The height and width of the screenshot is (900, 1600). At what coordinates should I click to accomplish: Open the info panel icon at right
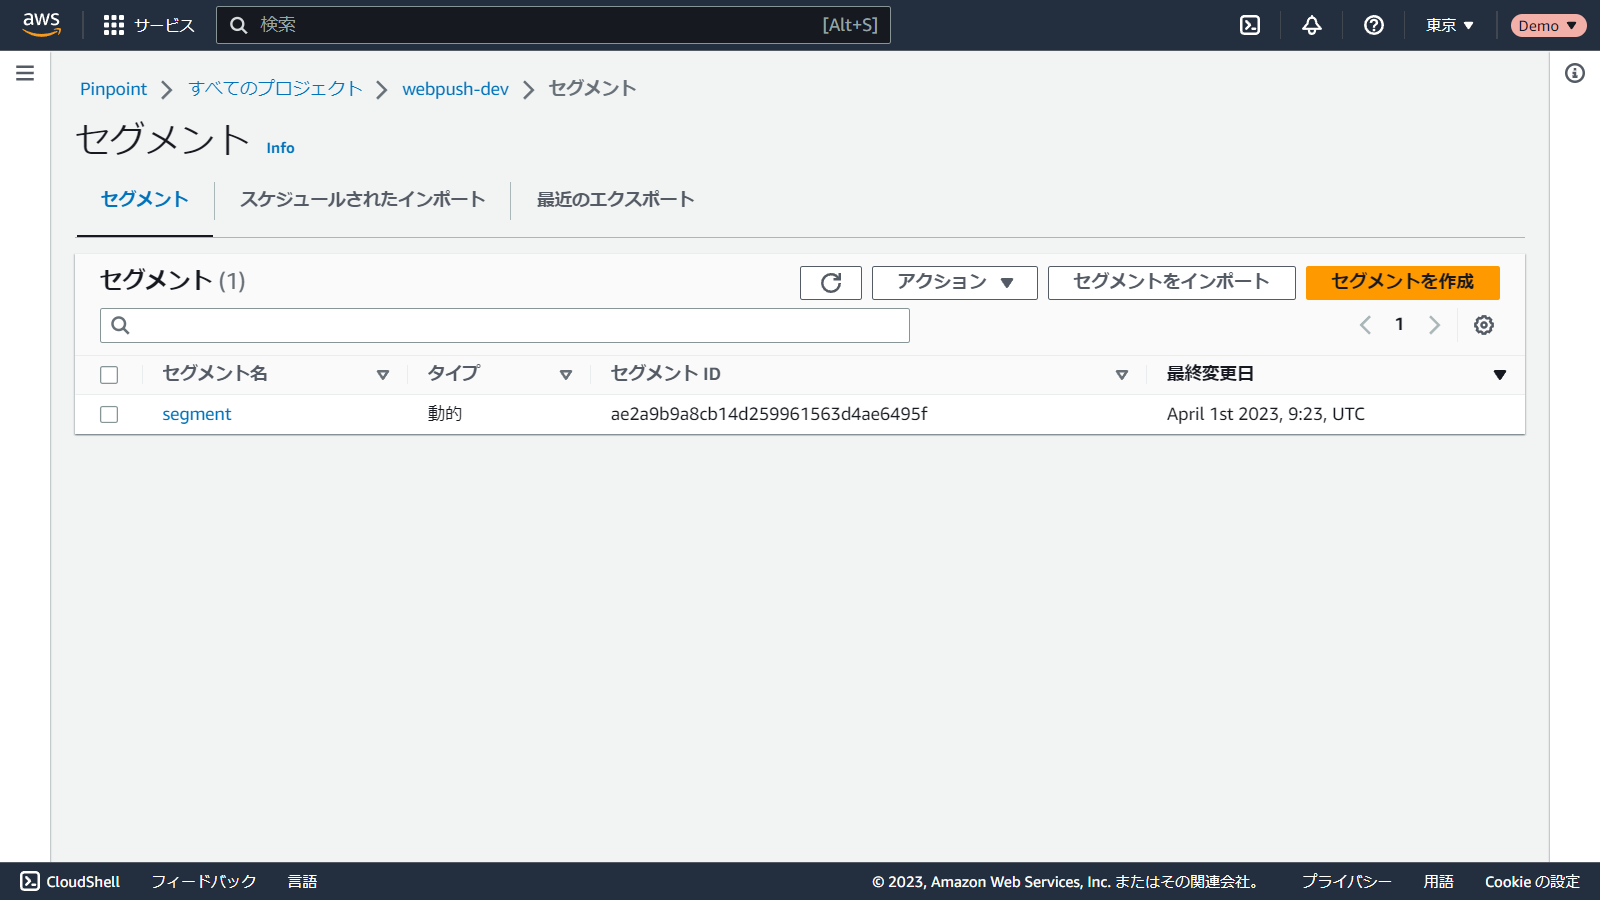pyautogui.click(x=1575, y=73)
